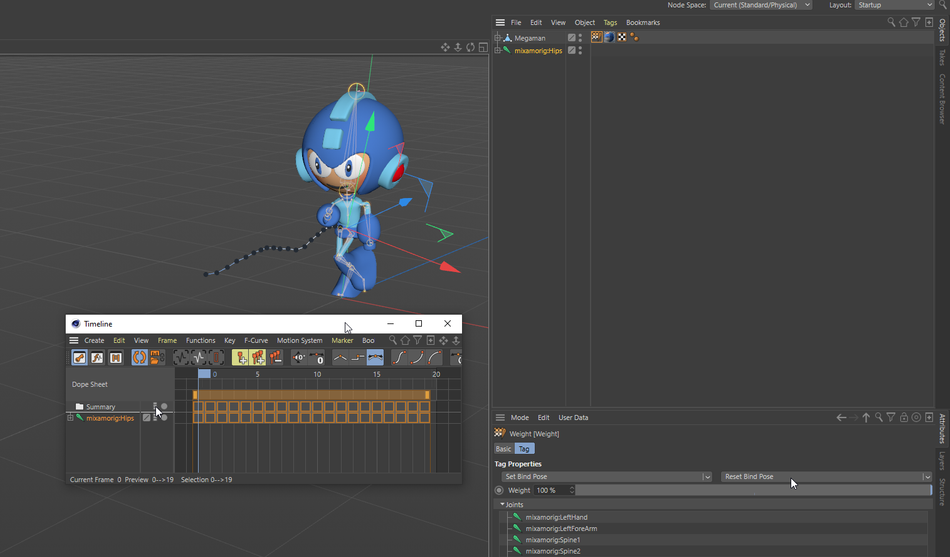This screenshot has height=557, width=950.
Task: Select the Step interpolation icon
Action: point(357,358)
